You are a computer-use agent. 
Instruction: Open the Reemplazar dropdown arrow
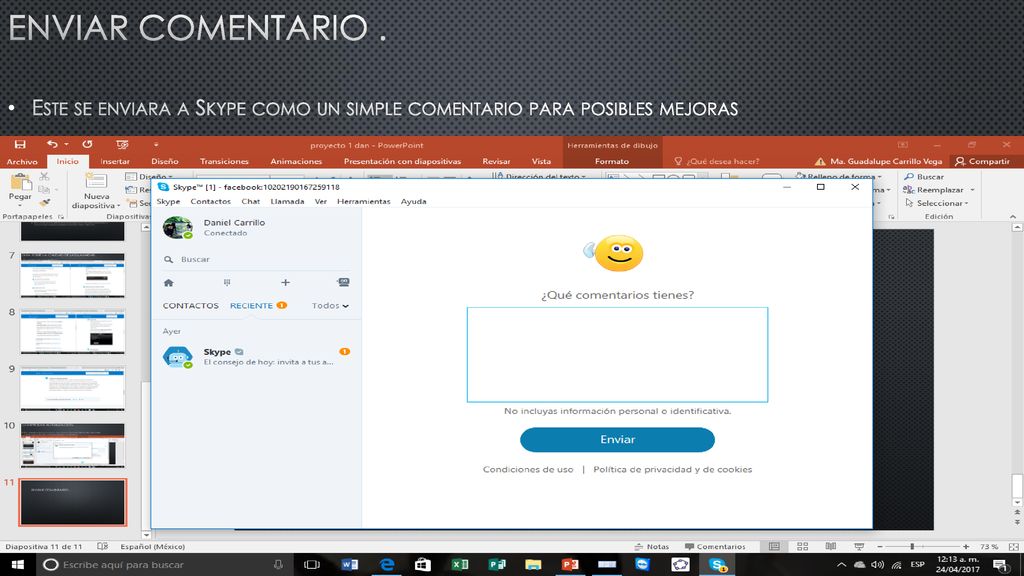pos(972,190)
